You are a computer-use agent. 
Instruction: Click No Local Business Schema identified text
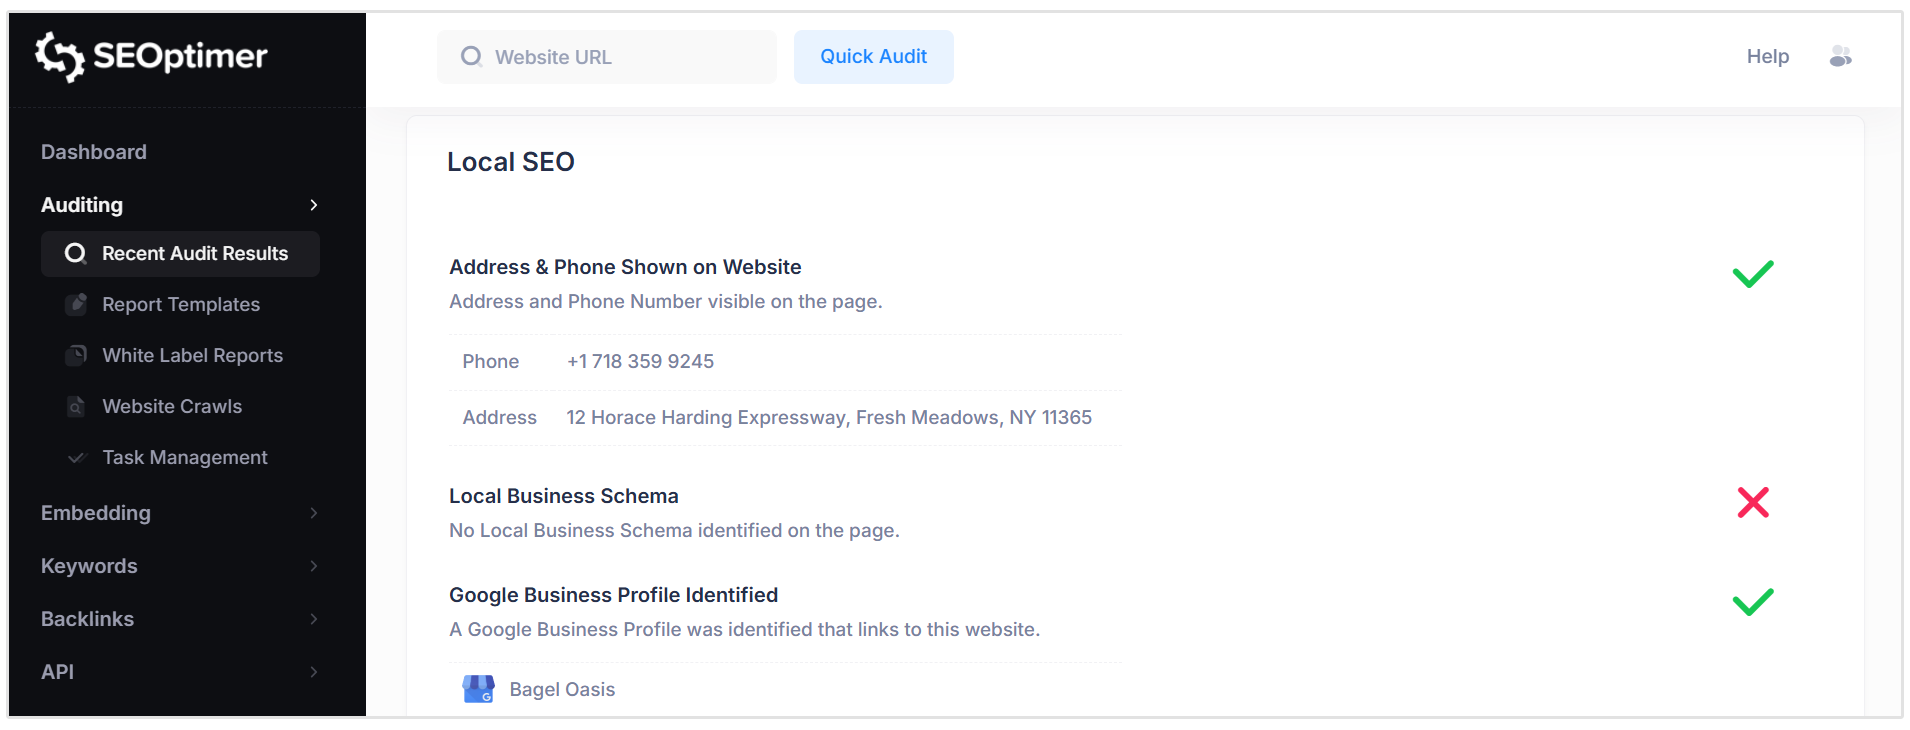675,530
